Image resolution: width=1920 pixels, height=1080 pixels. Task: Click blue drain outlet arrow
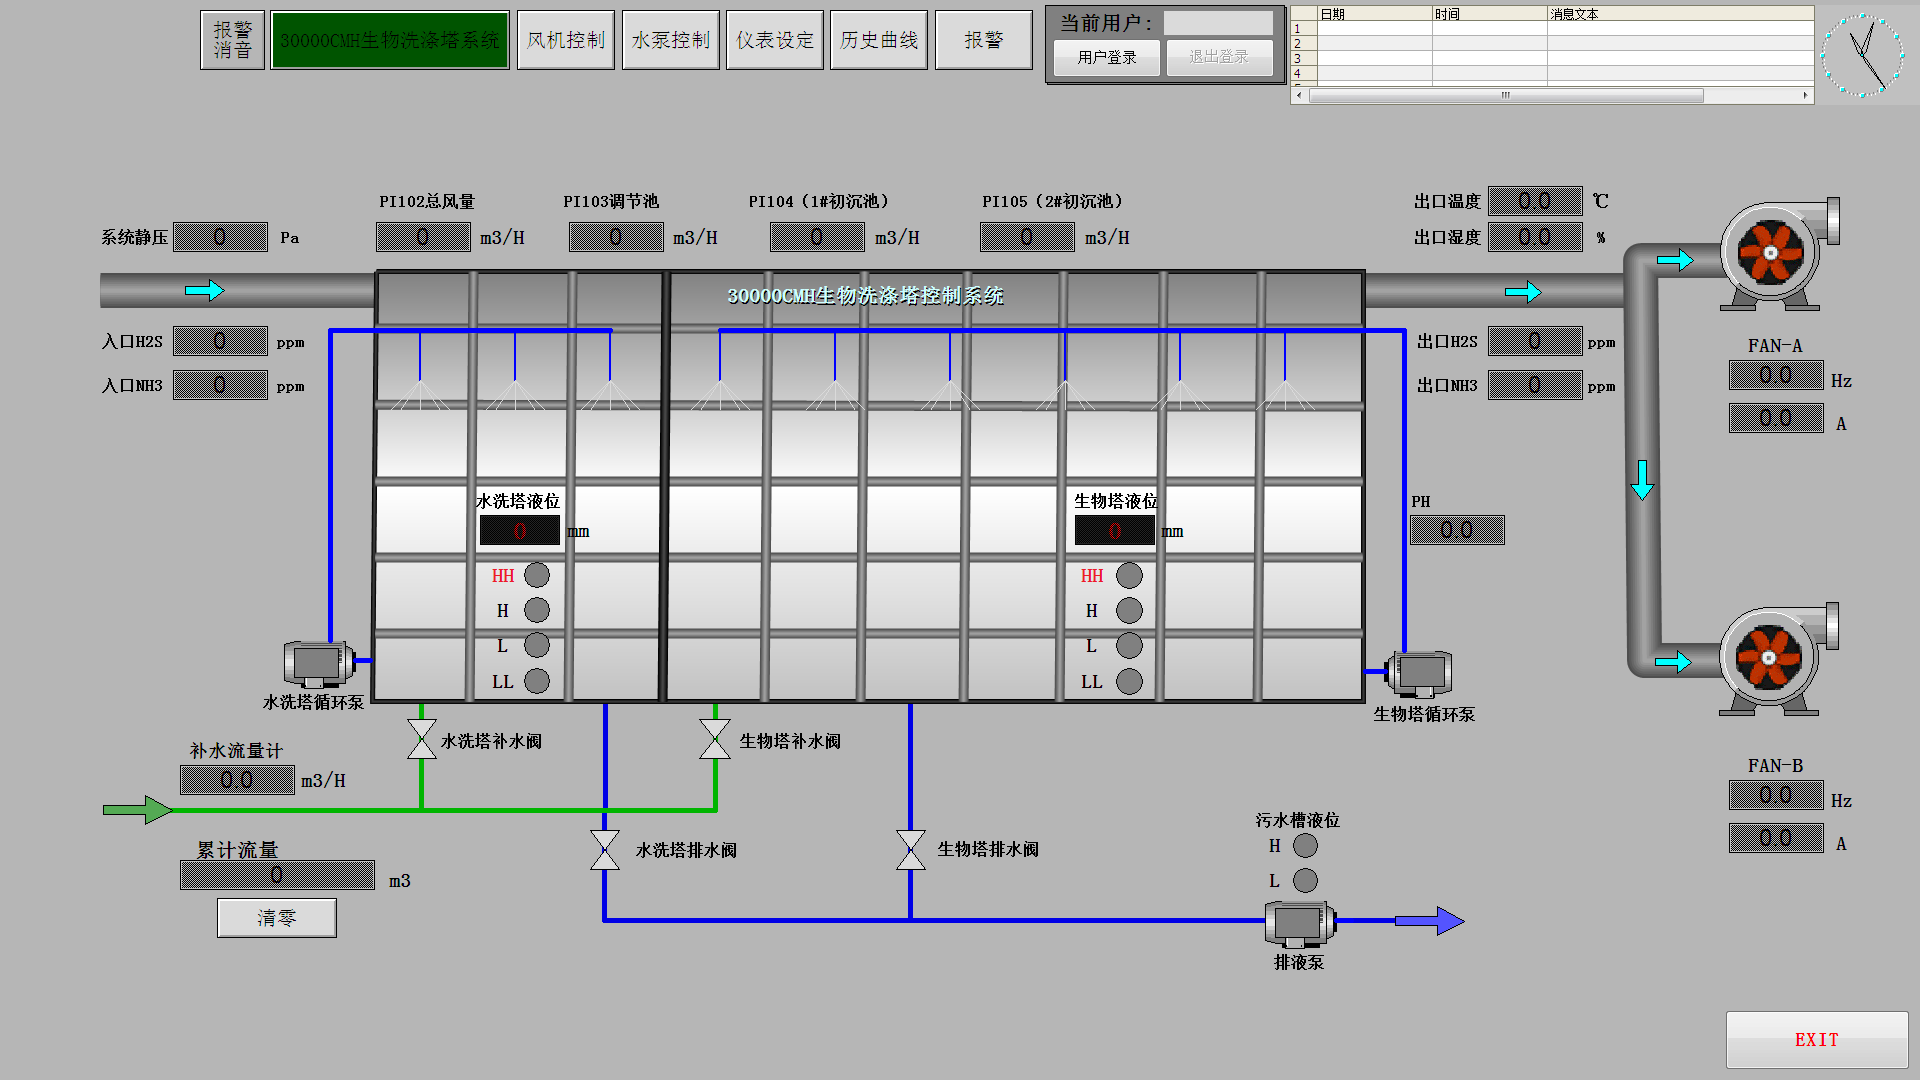tap(1430, 920)
